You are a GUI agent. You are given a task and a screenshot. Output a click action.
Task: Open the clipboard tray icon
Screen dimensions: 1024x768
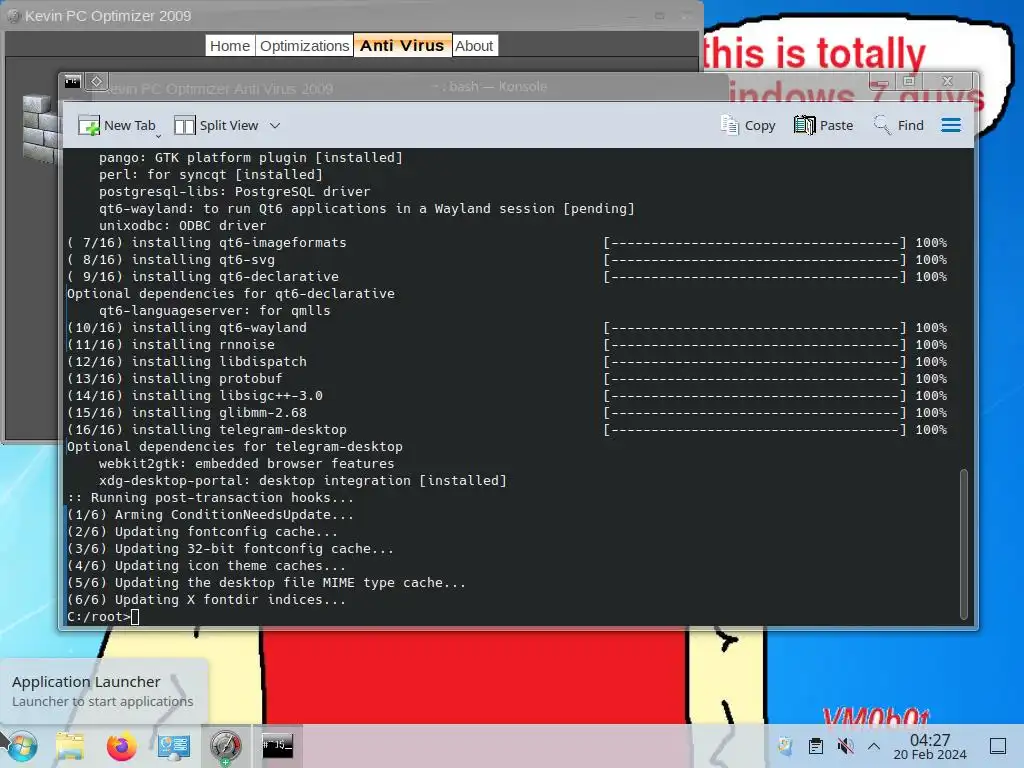[x=816, y=746]
